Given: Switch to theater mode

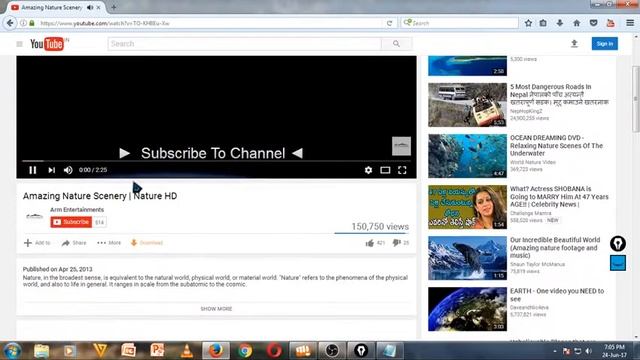Looking at the screenshot, I should click(385, 170).
